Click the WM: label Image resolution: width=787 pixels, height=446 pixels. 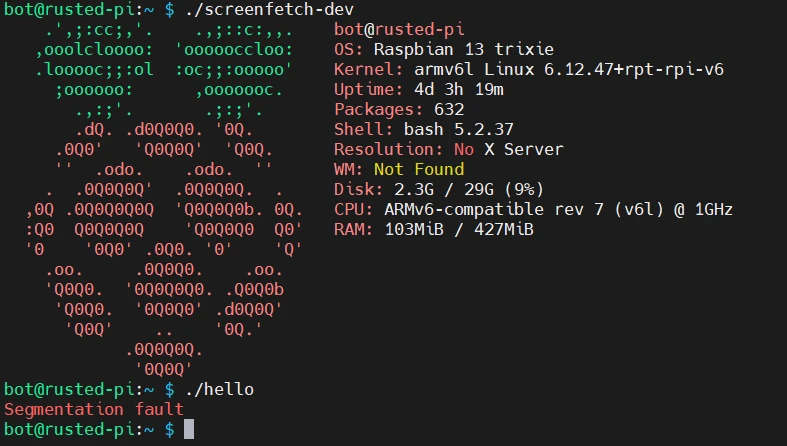[x=349, y=170]
